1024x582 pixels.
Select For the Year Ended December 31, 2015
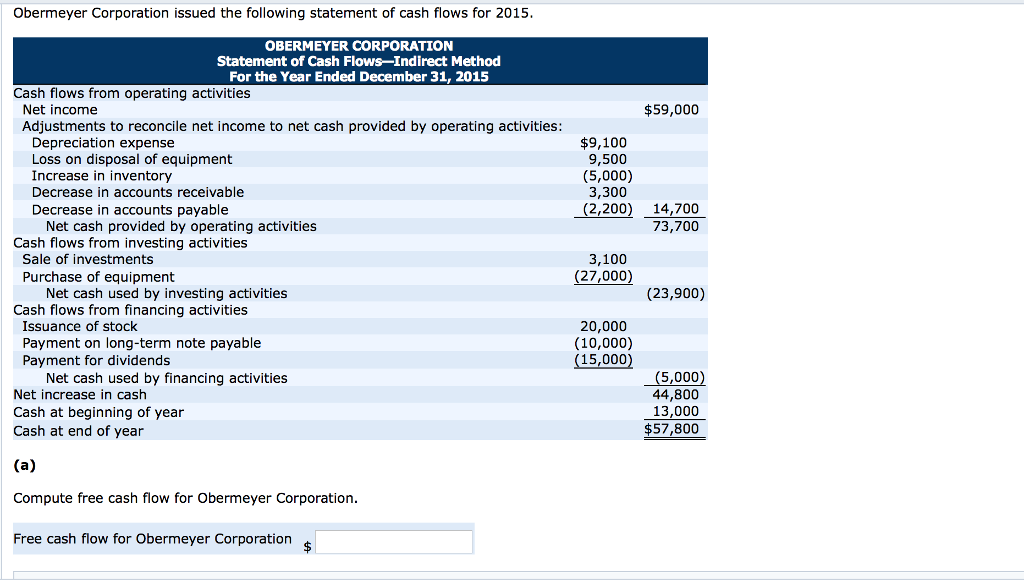[359, 76]
